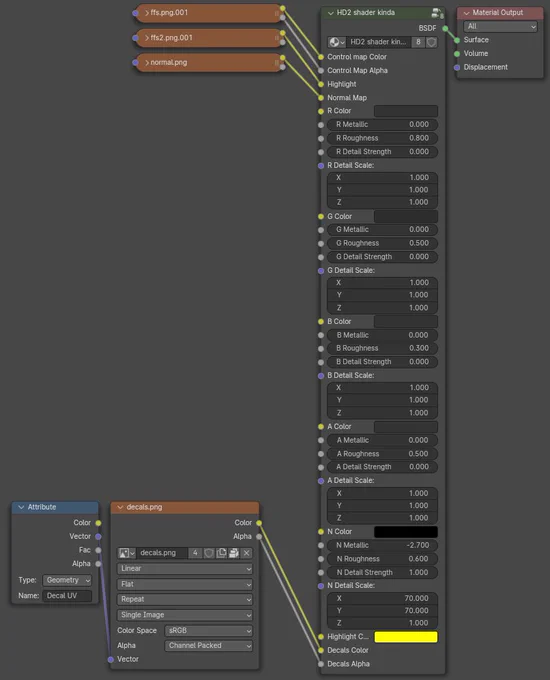
Task: Click the Decals Color input socket
Action: tap(321, 650)
